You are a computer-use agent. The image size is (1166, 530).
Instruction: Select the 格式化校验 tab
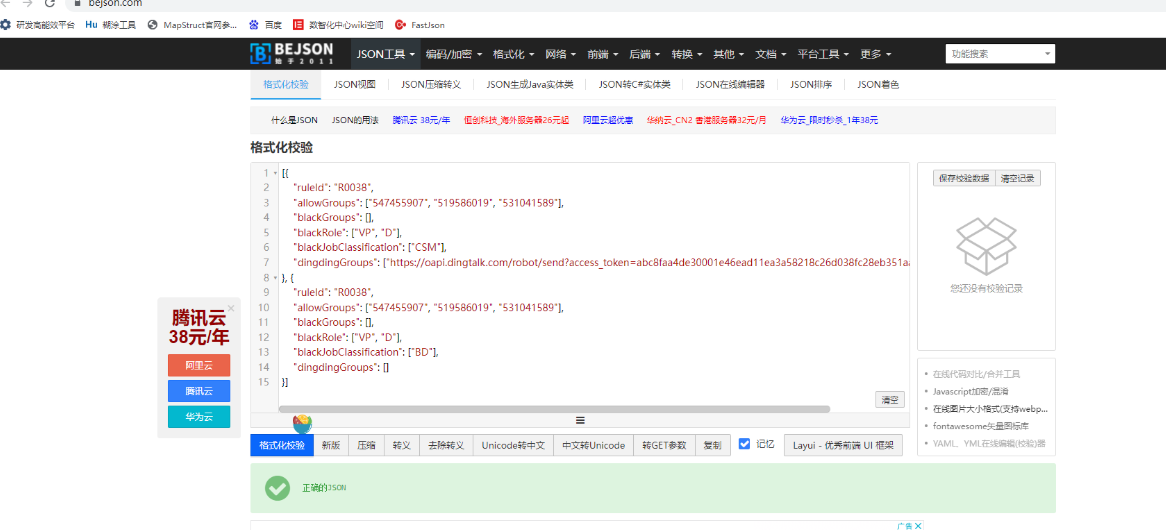286,85
